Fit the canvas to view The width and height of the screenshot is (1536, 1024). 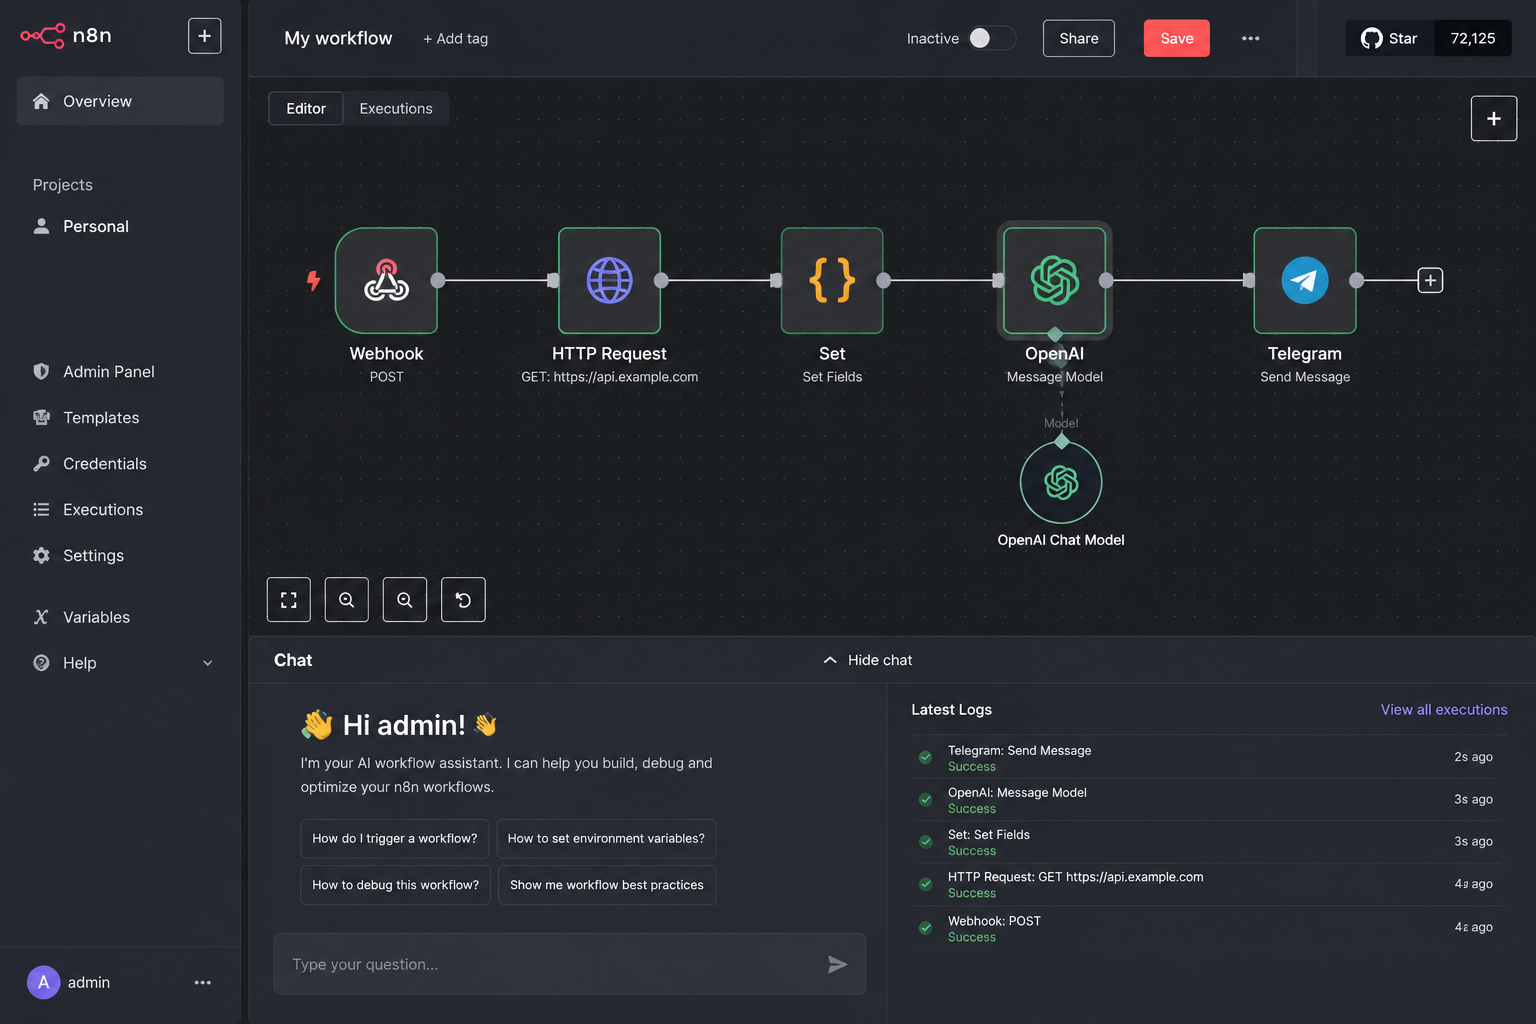point(289,600)
